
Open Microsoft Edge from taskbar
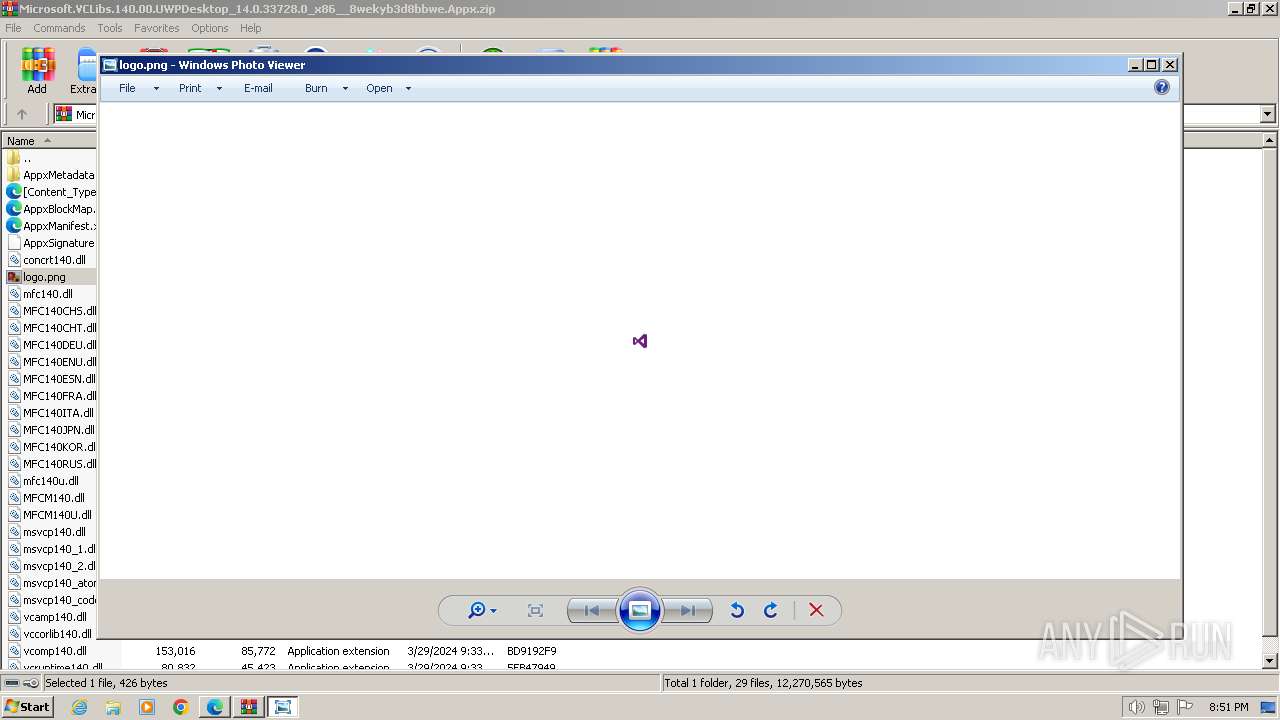point(215,707)
